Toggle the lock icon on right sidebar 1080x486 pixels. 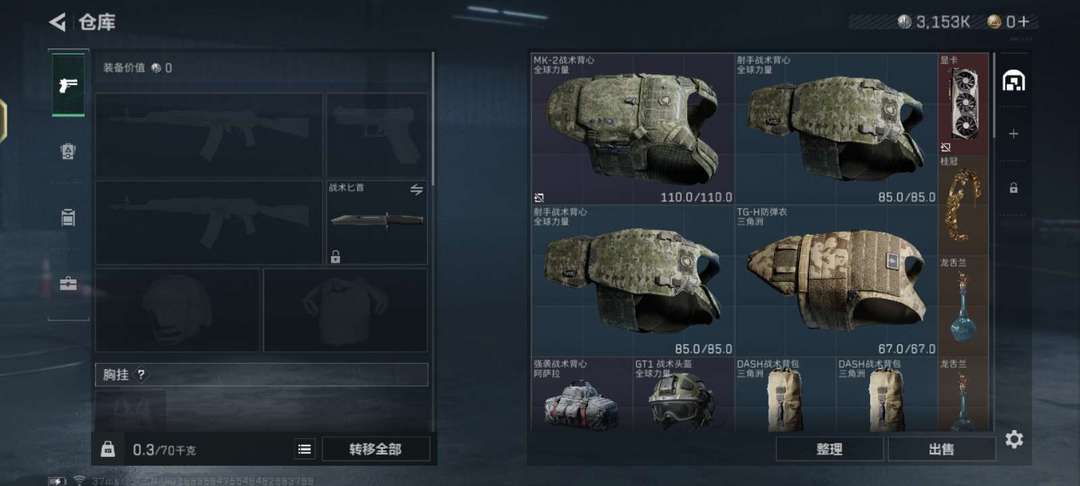(1013, 187)
